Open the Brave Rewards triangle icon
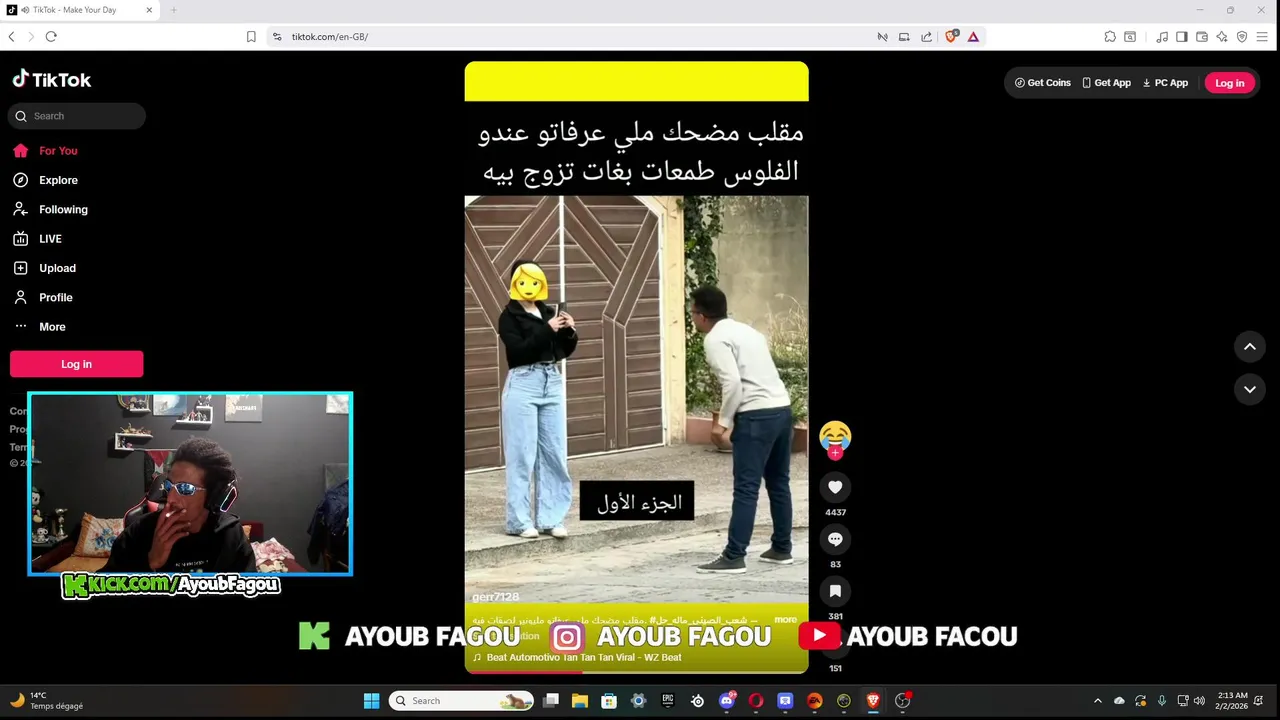Image resolution: width=1280 pixels, height=720 pixels. coord(973,37)
